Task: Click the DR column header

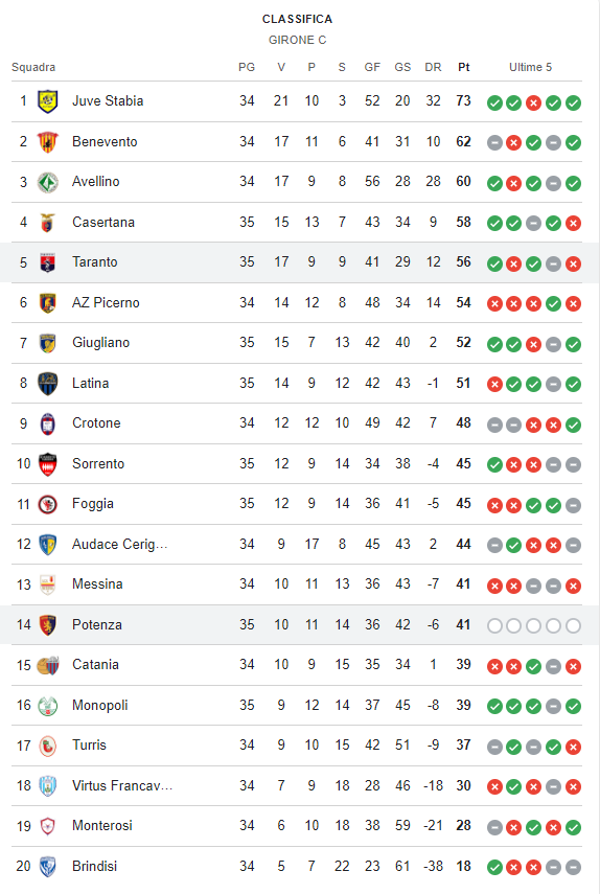Action: coord(433,67)
